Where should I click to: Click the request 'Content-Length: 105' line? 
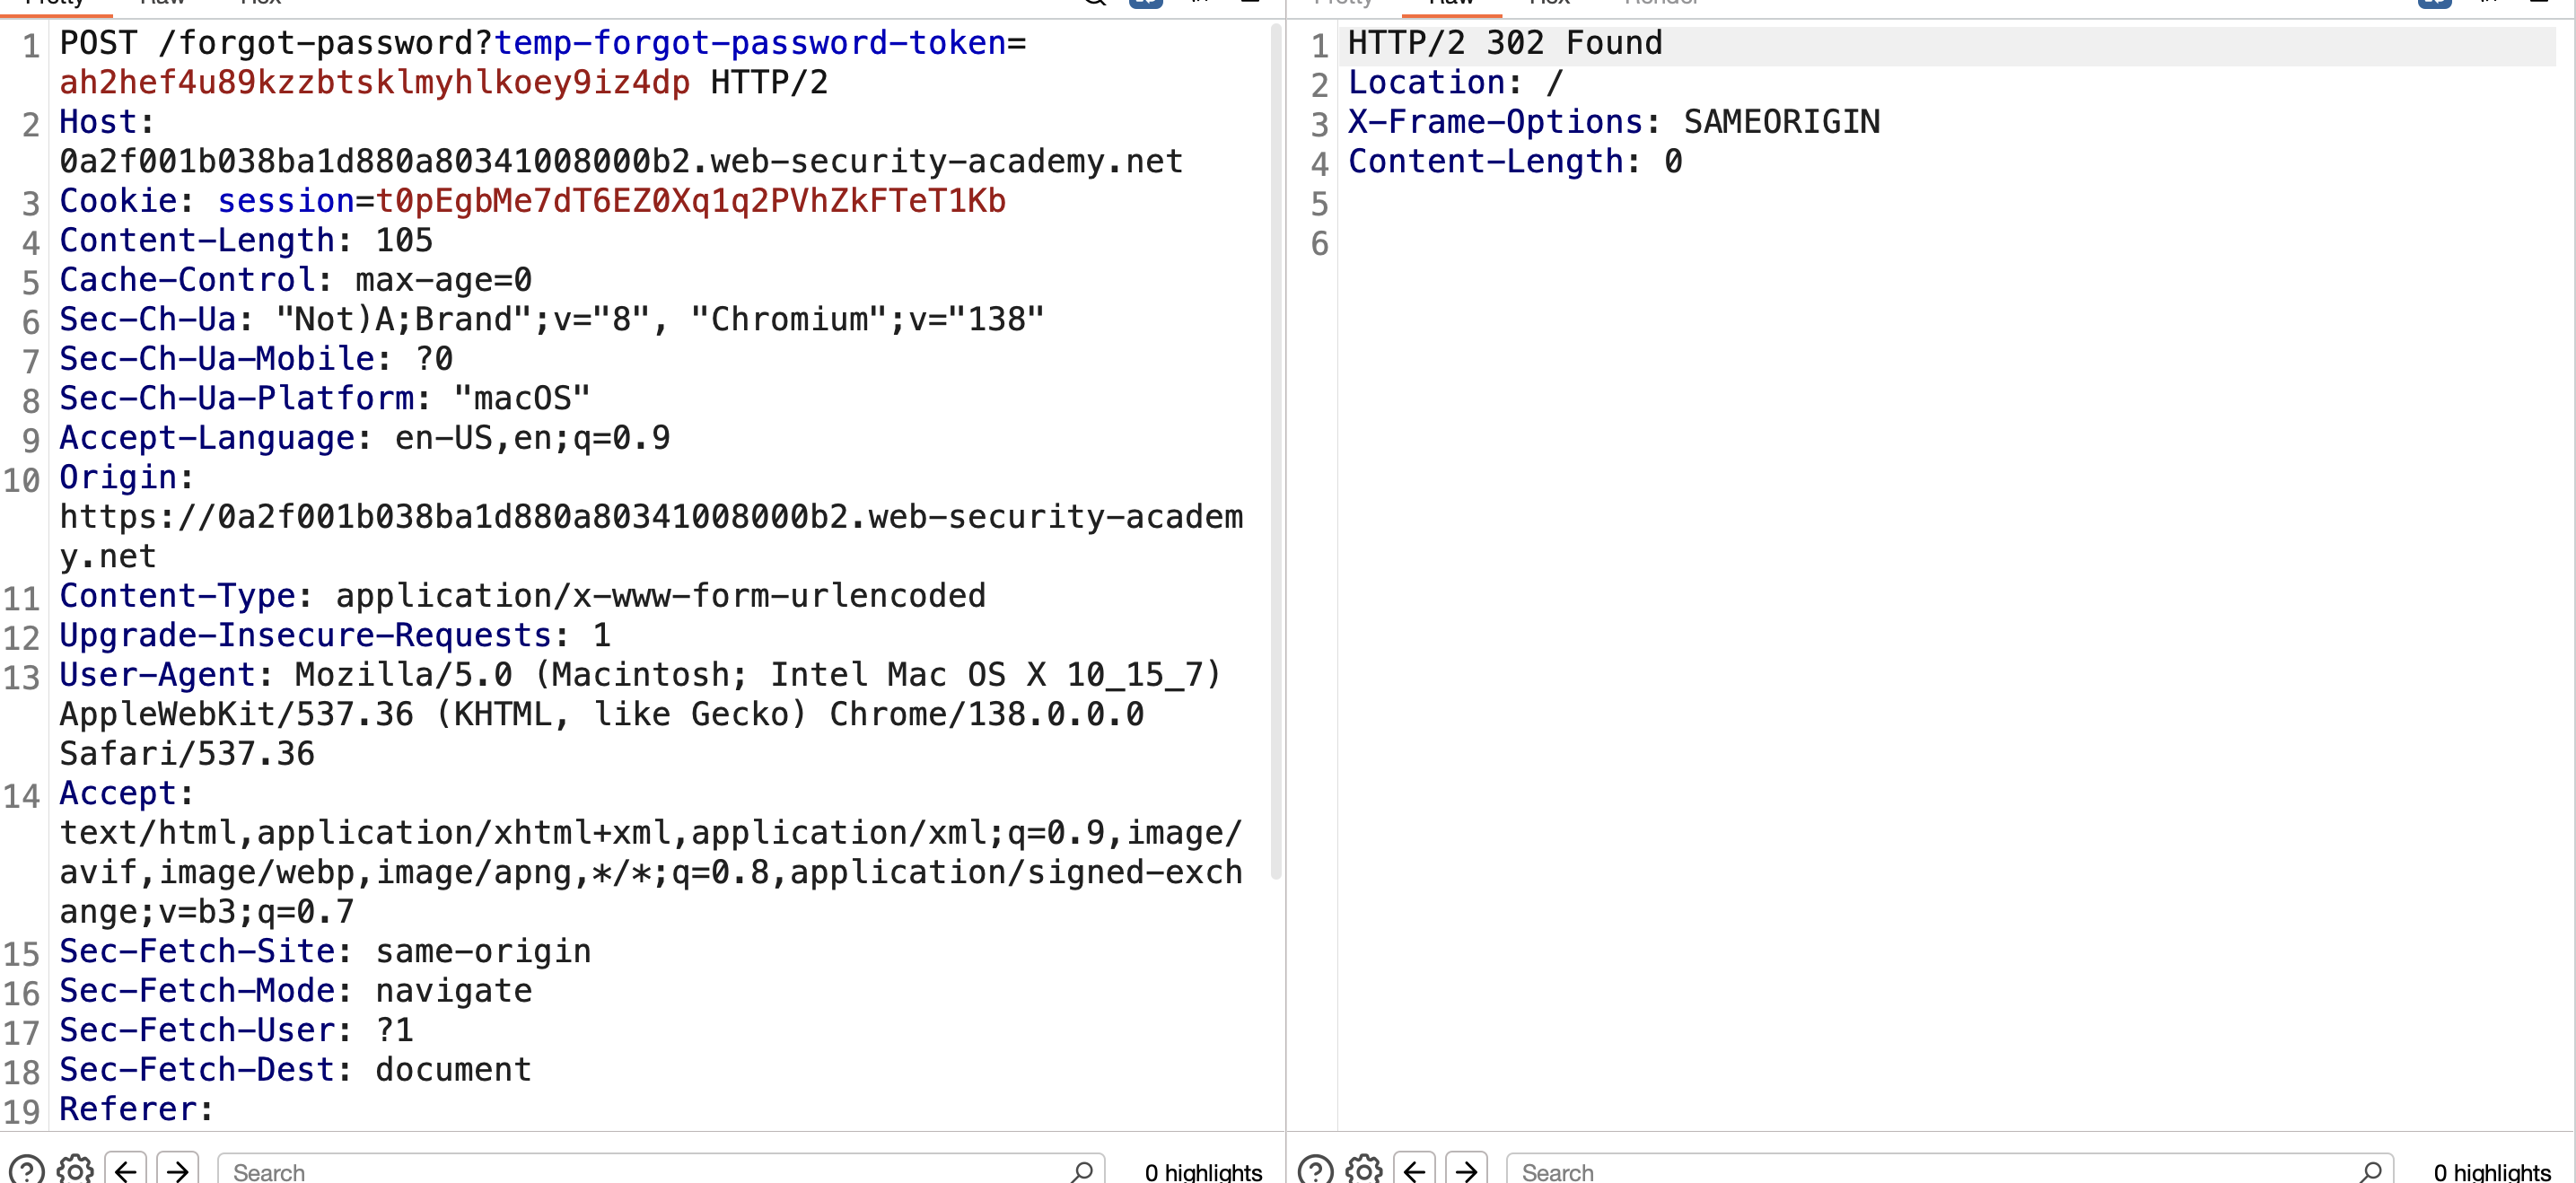[246, 240]
